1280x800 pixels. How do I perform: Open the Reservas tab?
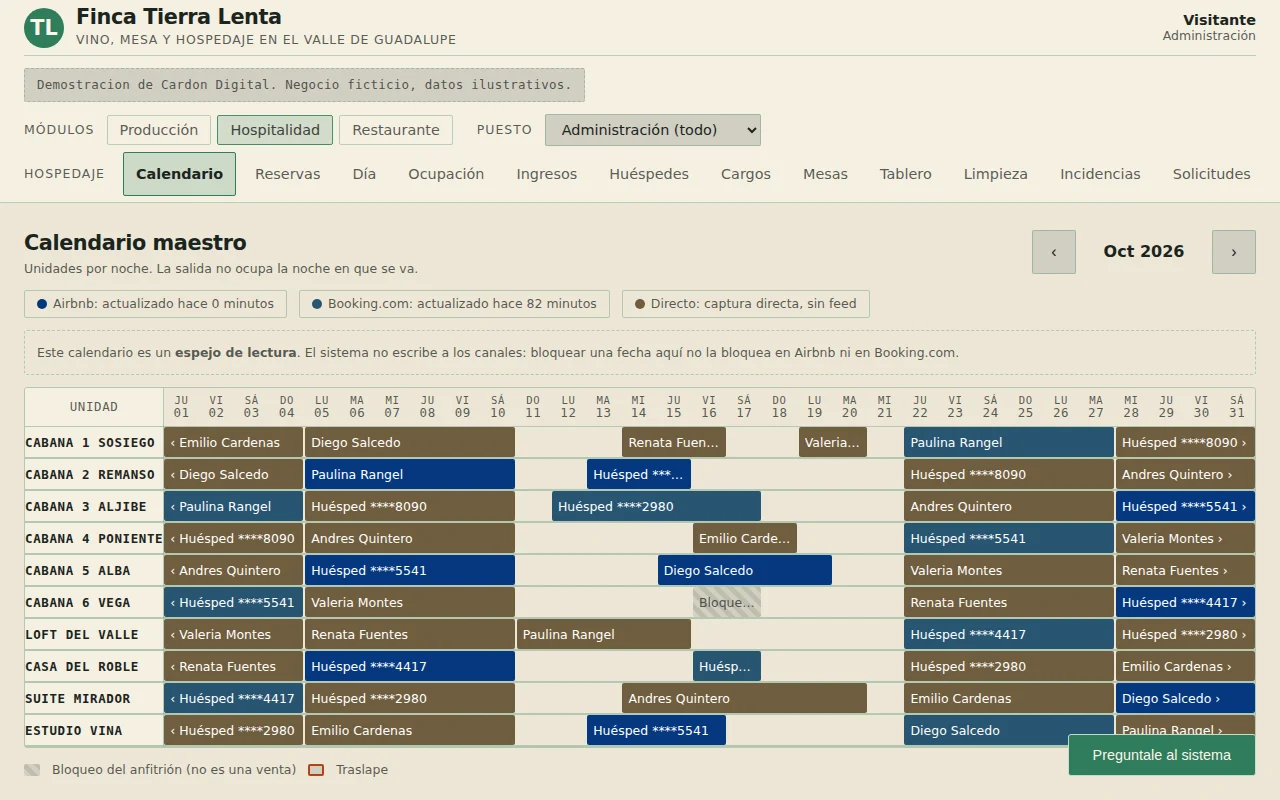288,174
